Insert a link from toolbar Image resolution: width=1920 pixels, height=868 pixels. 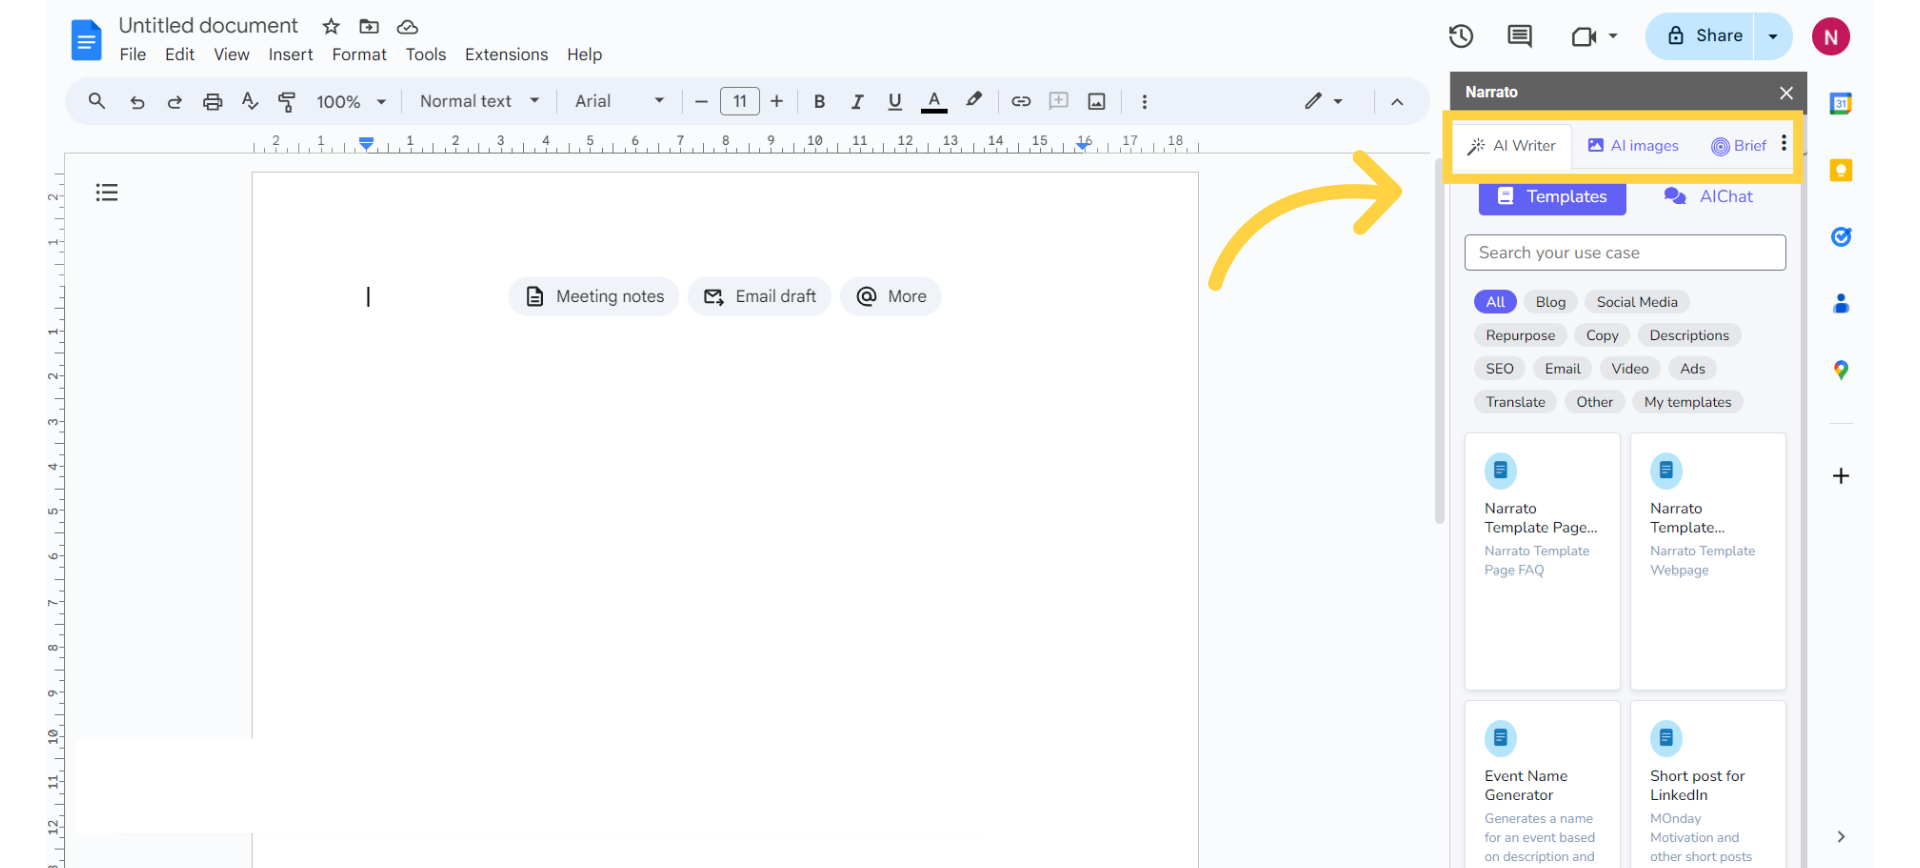click(x=1021, y=101)
